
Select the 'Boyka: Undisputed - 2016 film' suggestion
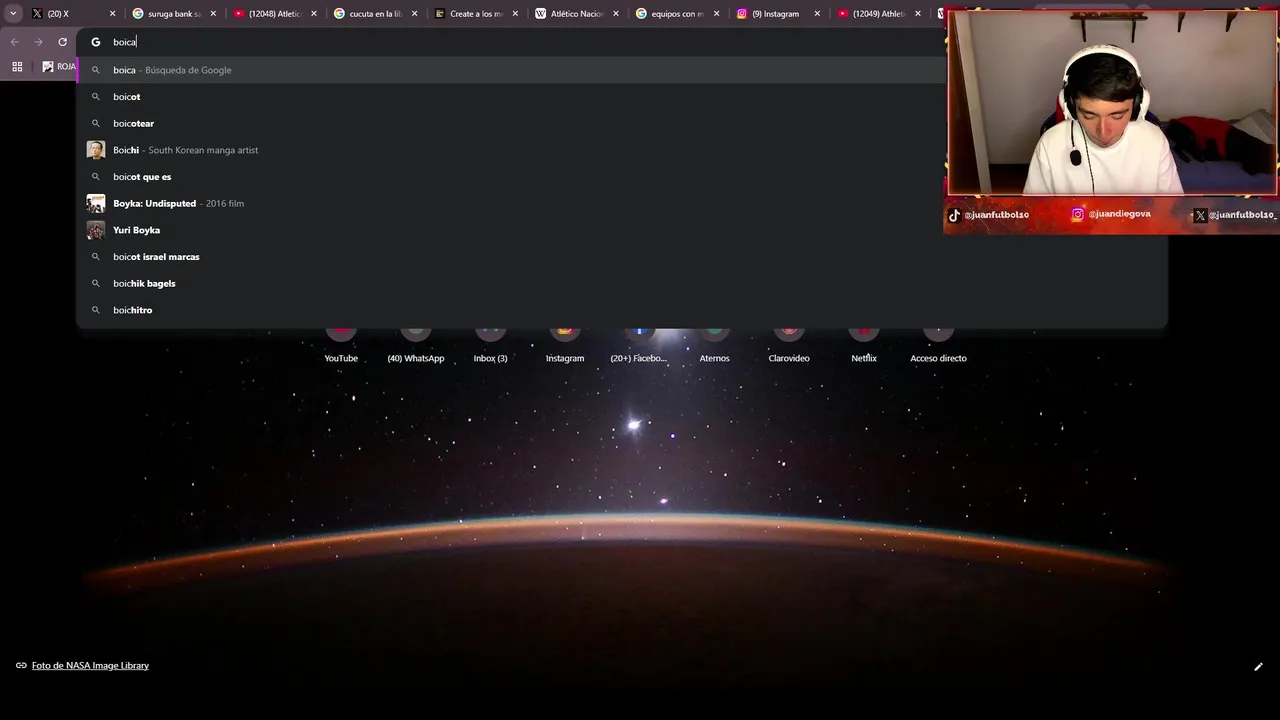click(x=622, y=203)
